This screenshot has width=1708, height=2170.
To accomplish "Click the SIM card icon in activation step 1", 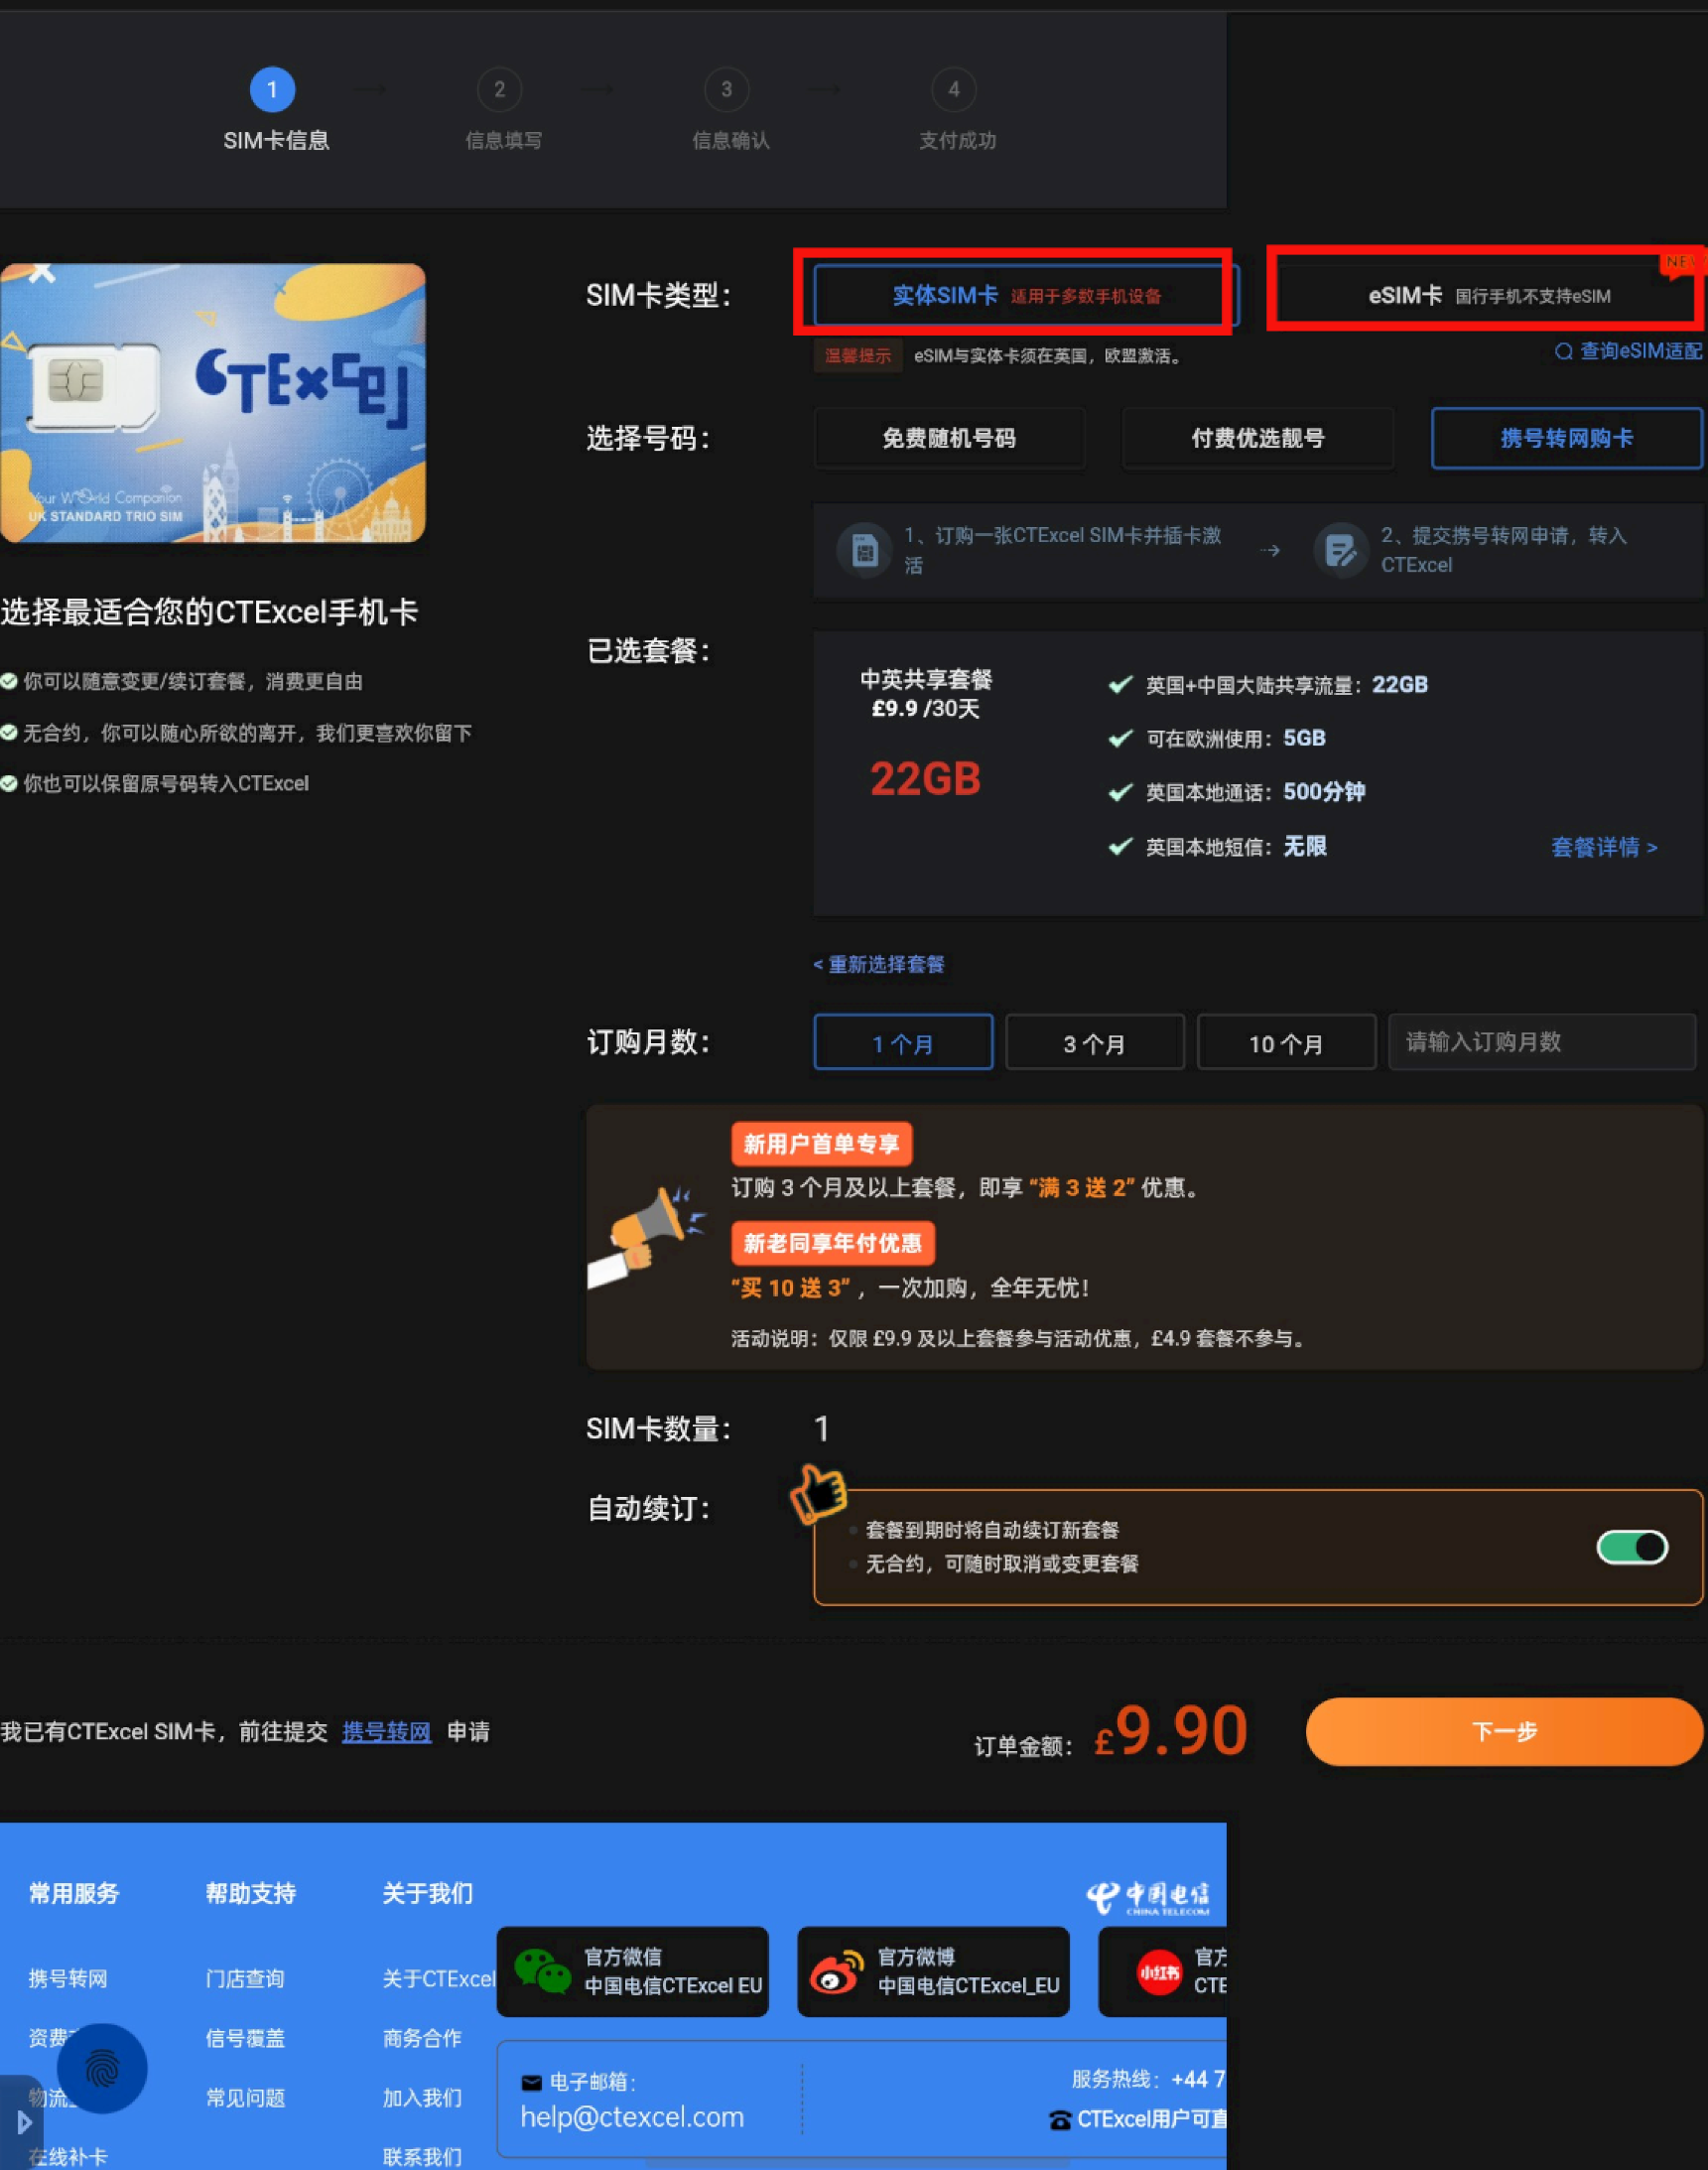I will 862,548.
